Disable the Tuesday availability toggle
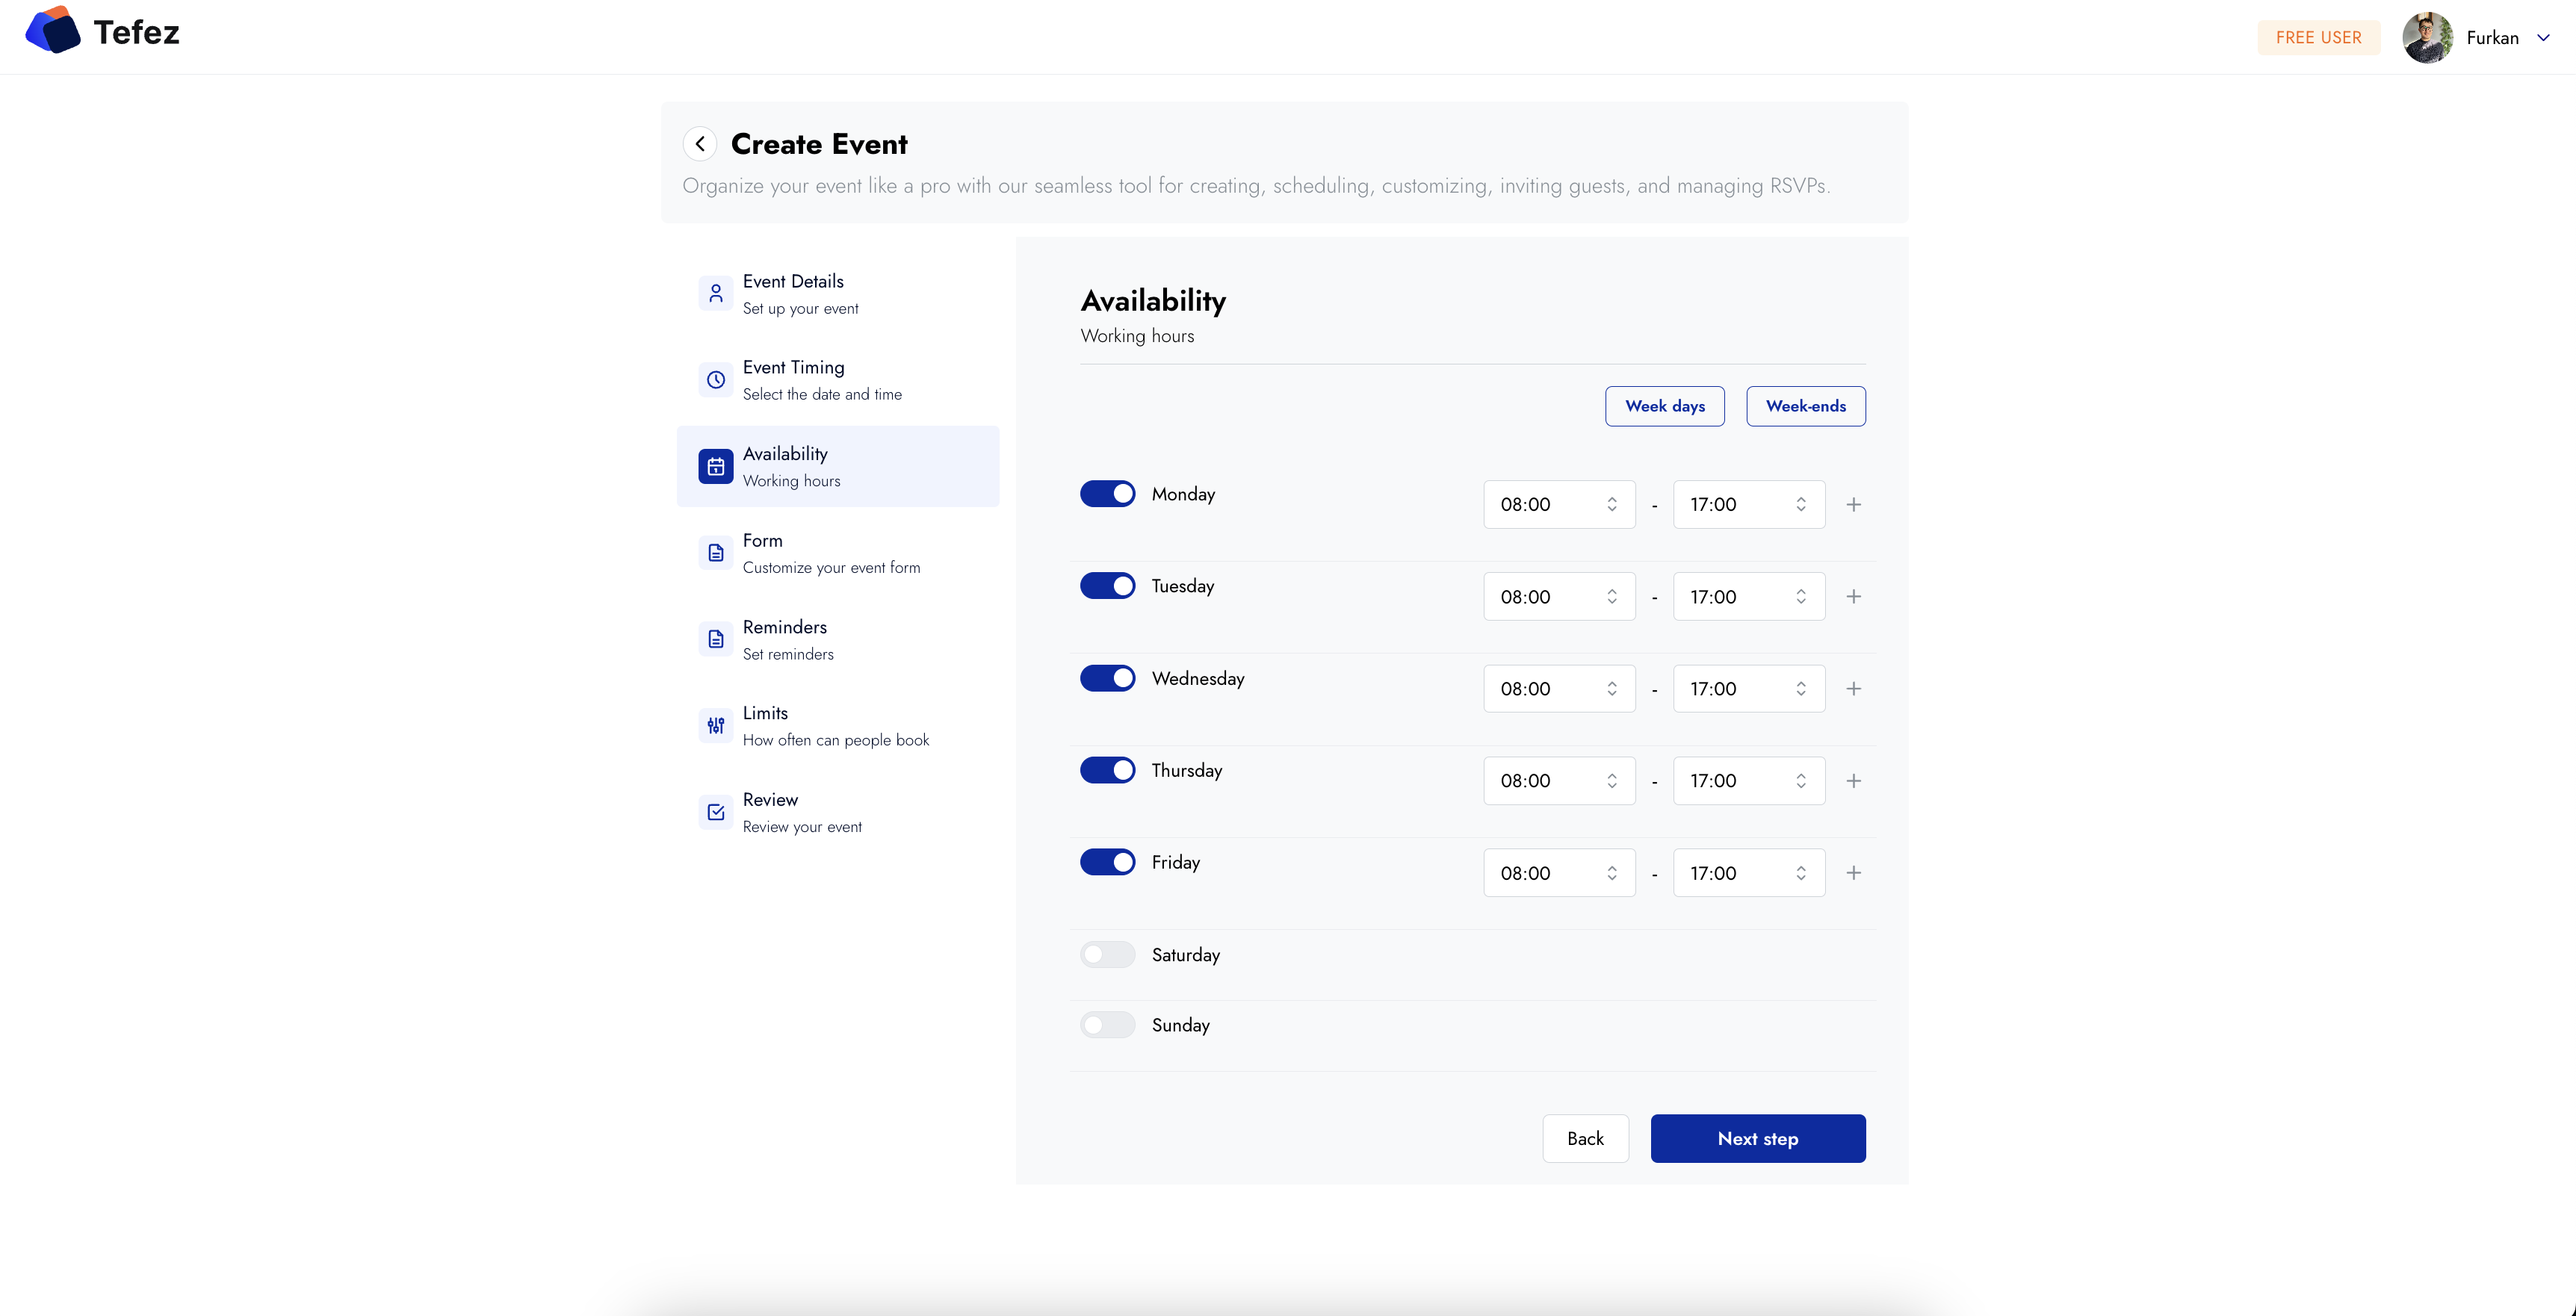Screen dimensions: 2576x1316 1108,586
